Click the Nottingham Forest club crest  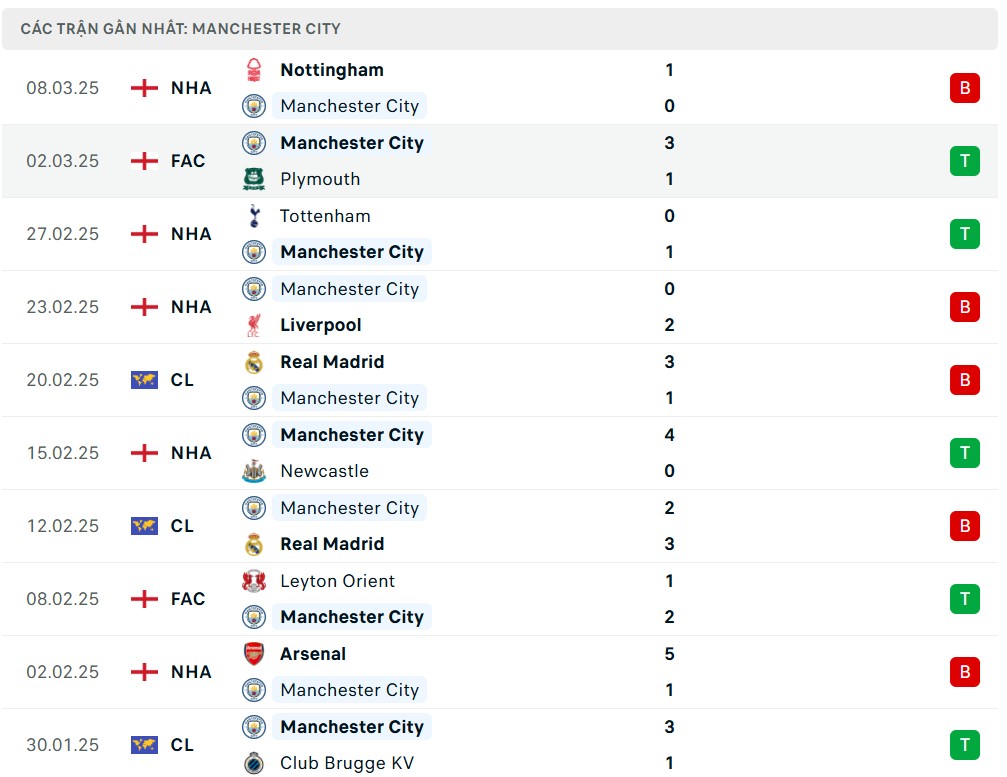pos(254,70)
